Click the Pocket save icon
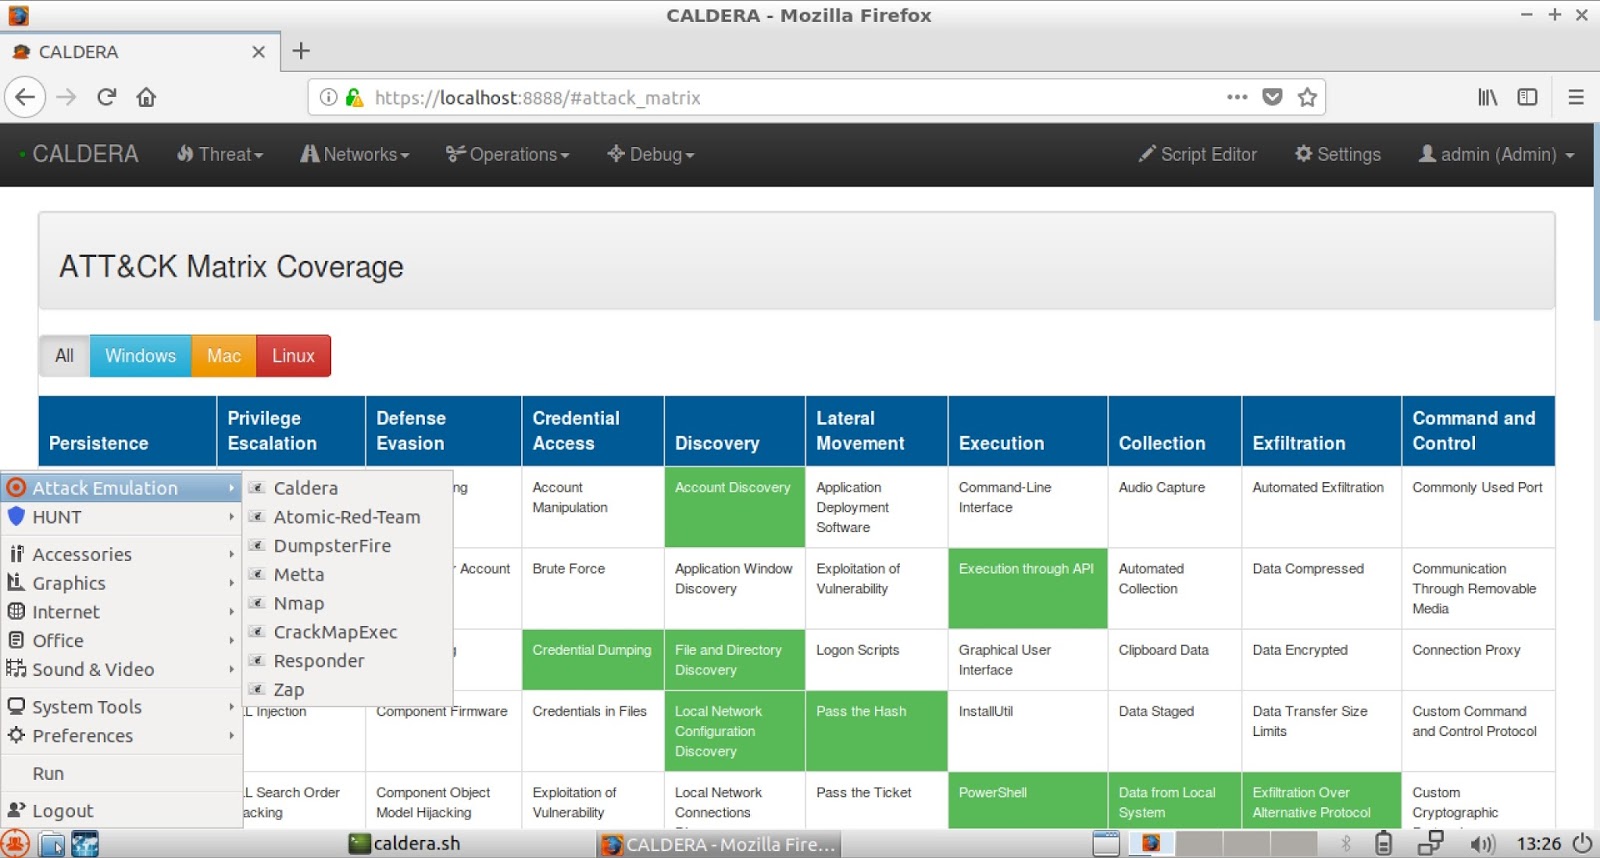Image resolution: width=1600 pixels, height=858 pixels. click(x=1272, y=97)
